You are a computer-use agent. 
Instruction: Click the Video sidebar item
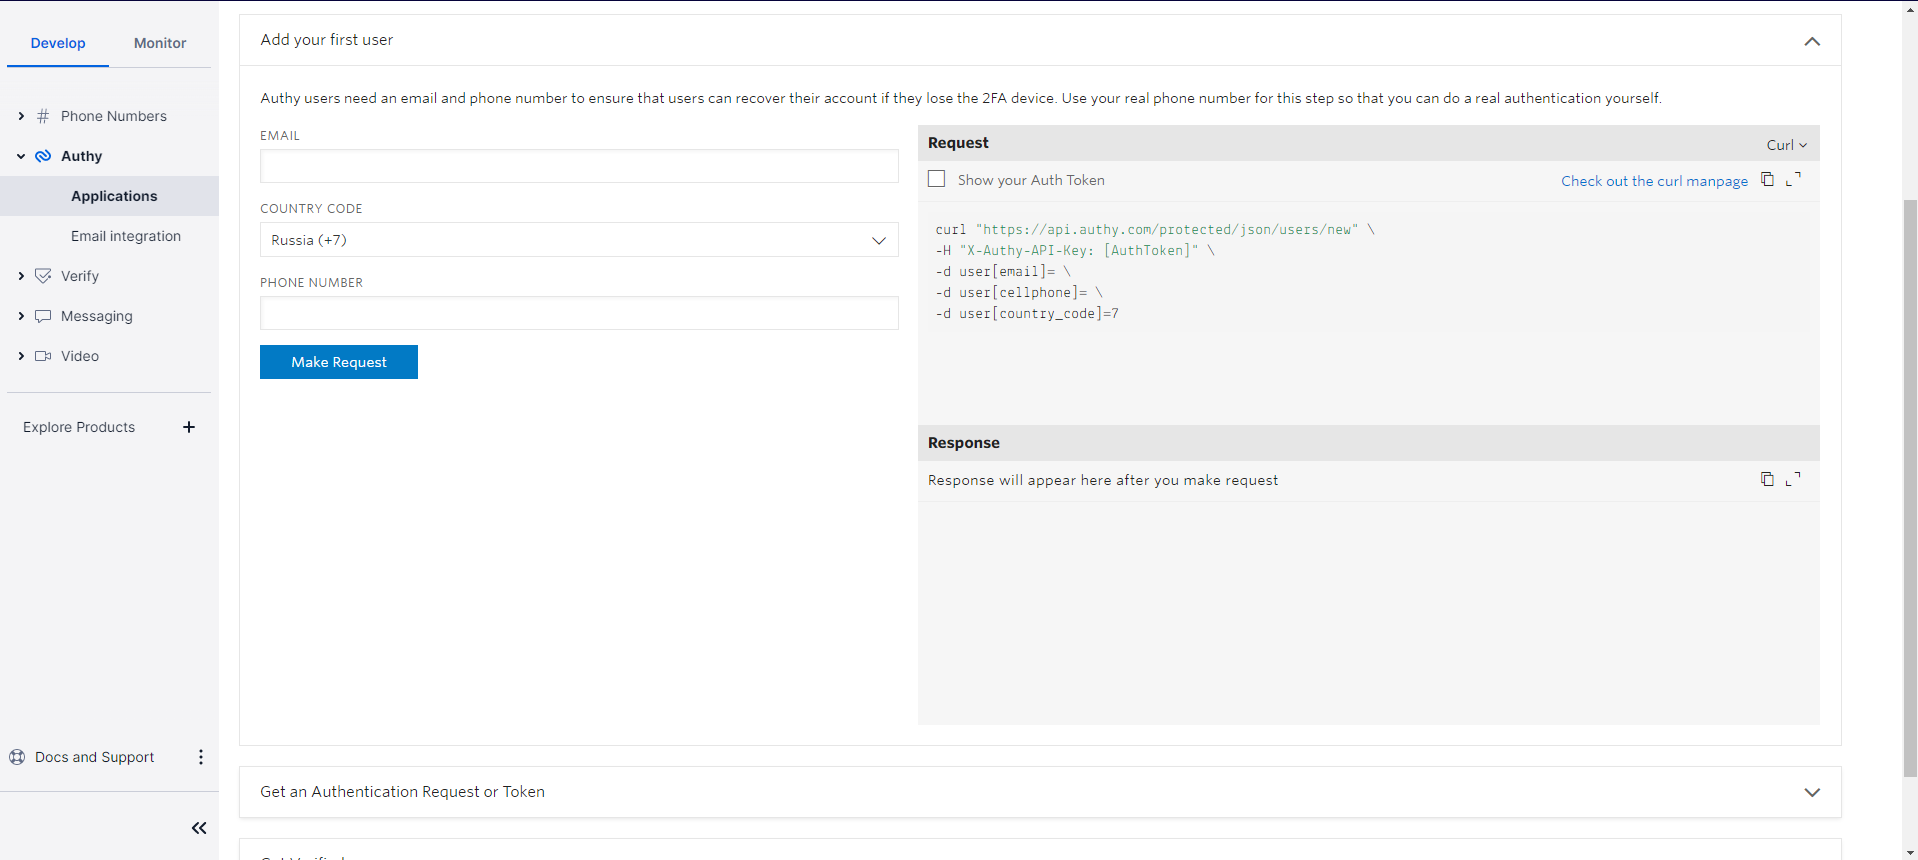(x=80, y=356)
